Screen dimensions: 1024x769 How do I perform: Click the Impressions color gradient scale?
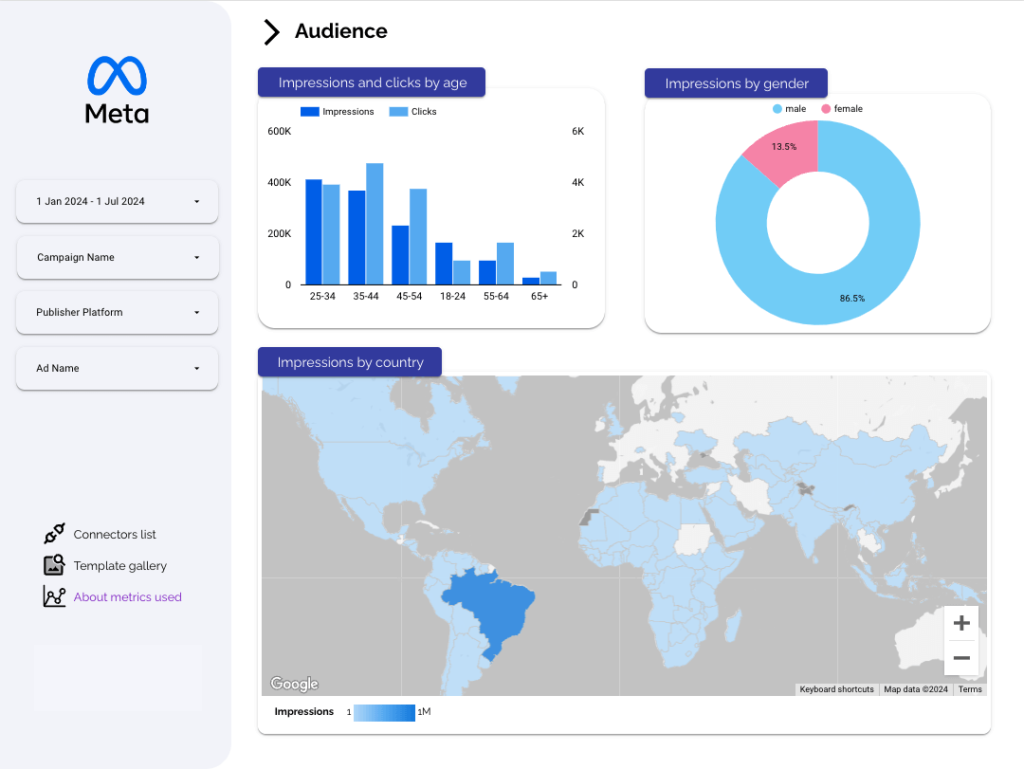pos(384,712)
